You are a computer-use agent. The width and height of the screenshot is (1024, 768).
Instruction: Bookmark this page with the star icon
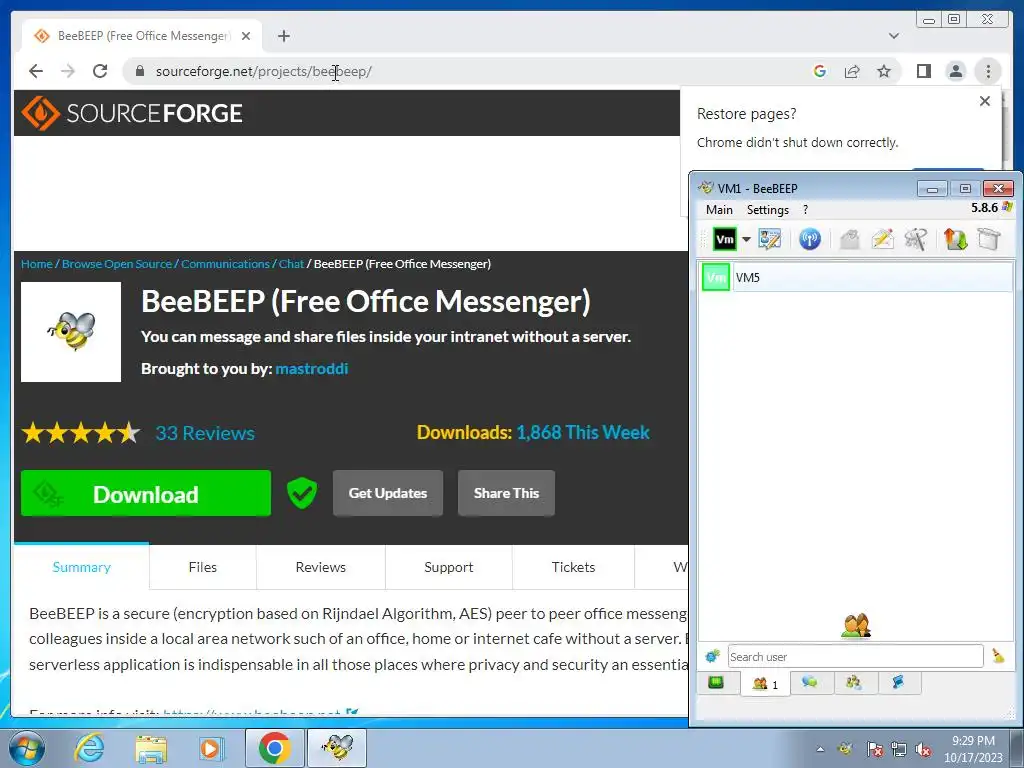pyautogui.click(x=884, y=71)
